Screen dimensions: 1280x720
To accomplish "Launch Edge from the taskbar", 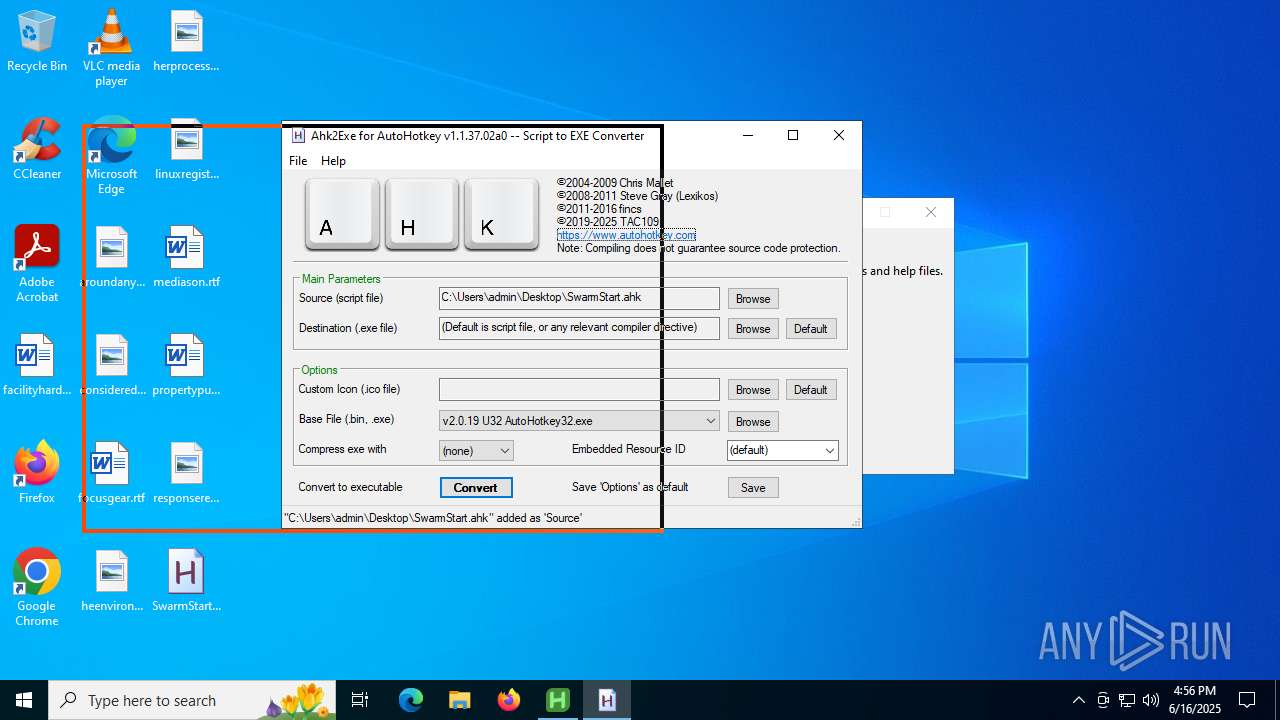I will point(411,700).
